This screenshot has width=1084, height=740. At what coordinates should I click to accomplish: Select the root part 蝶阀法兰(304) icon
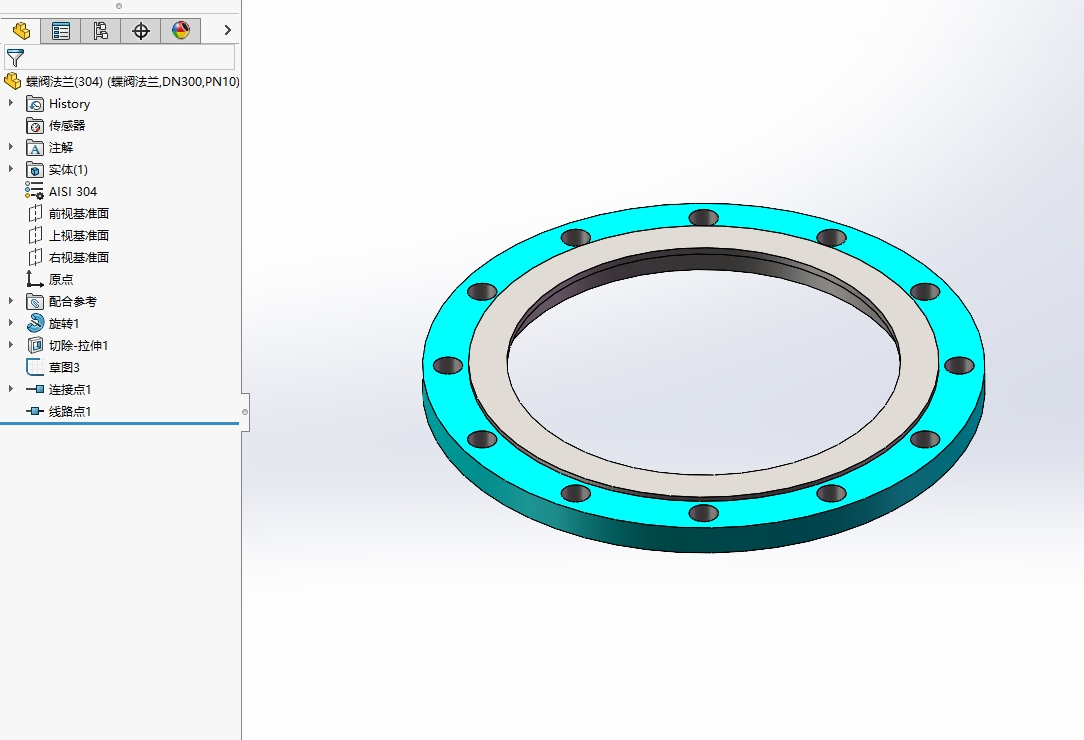[12, 82]
